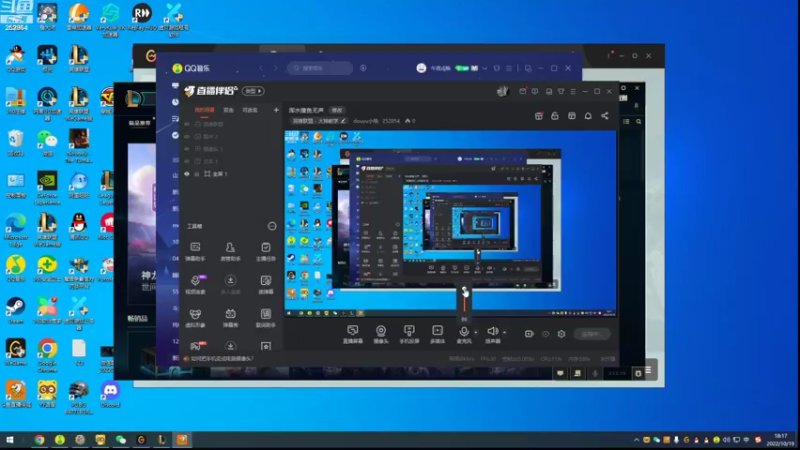Click the taskbar clock

coord(780,440)
